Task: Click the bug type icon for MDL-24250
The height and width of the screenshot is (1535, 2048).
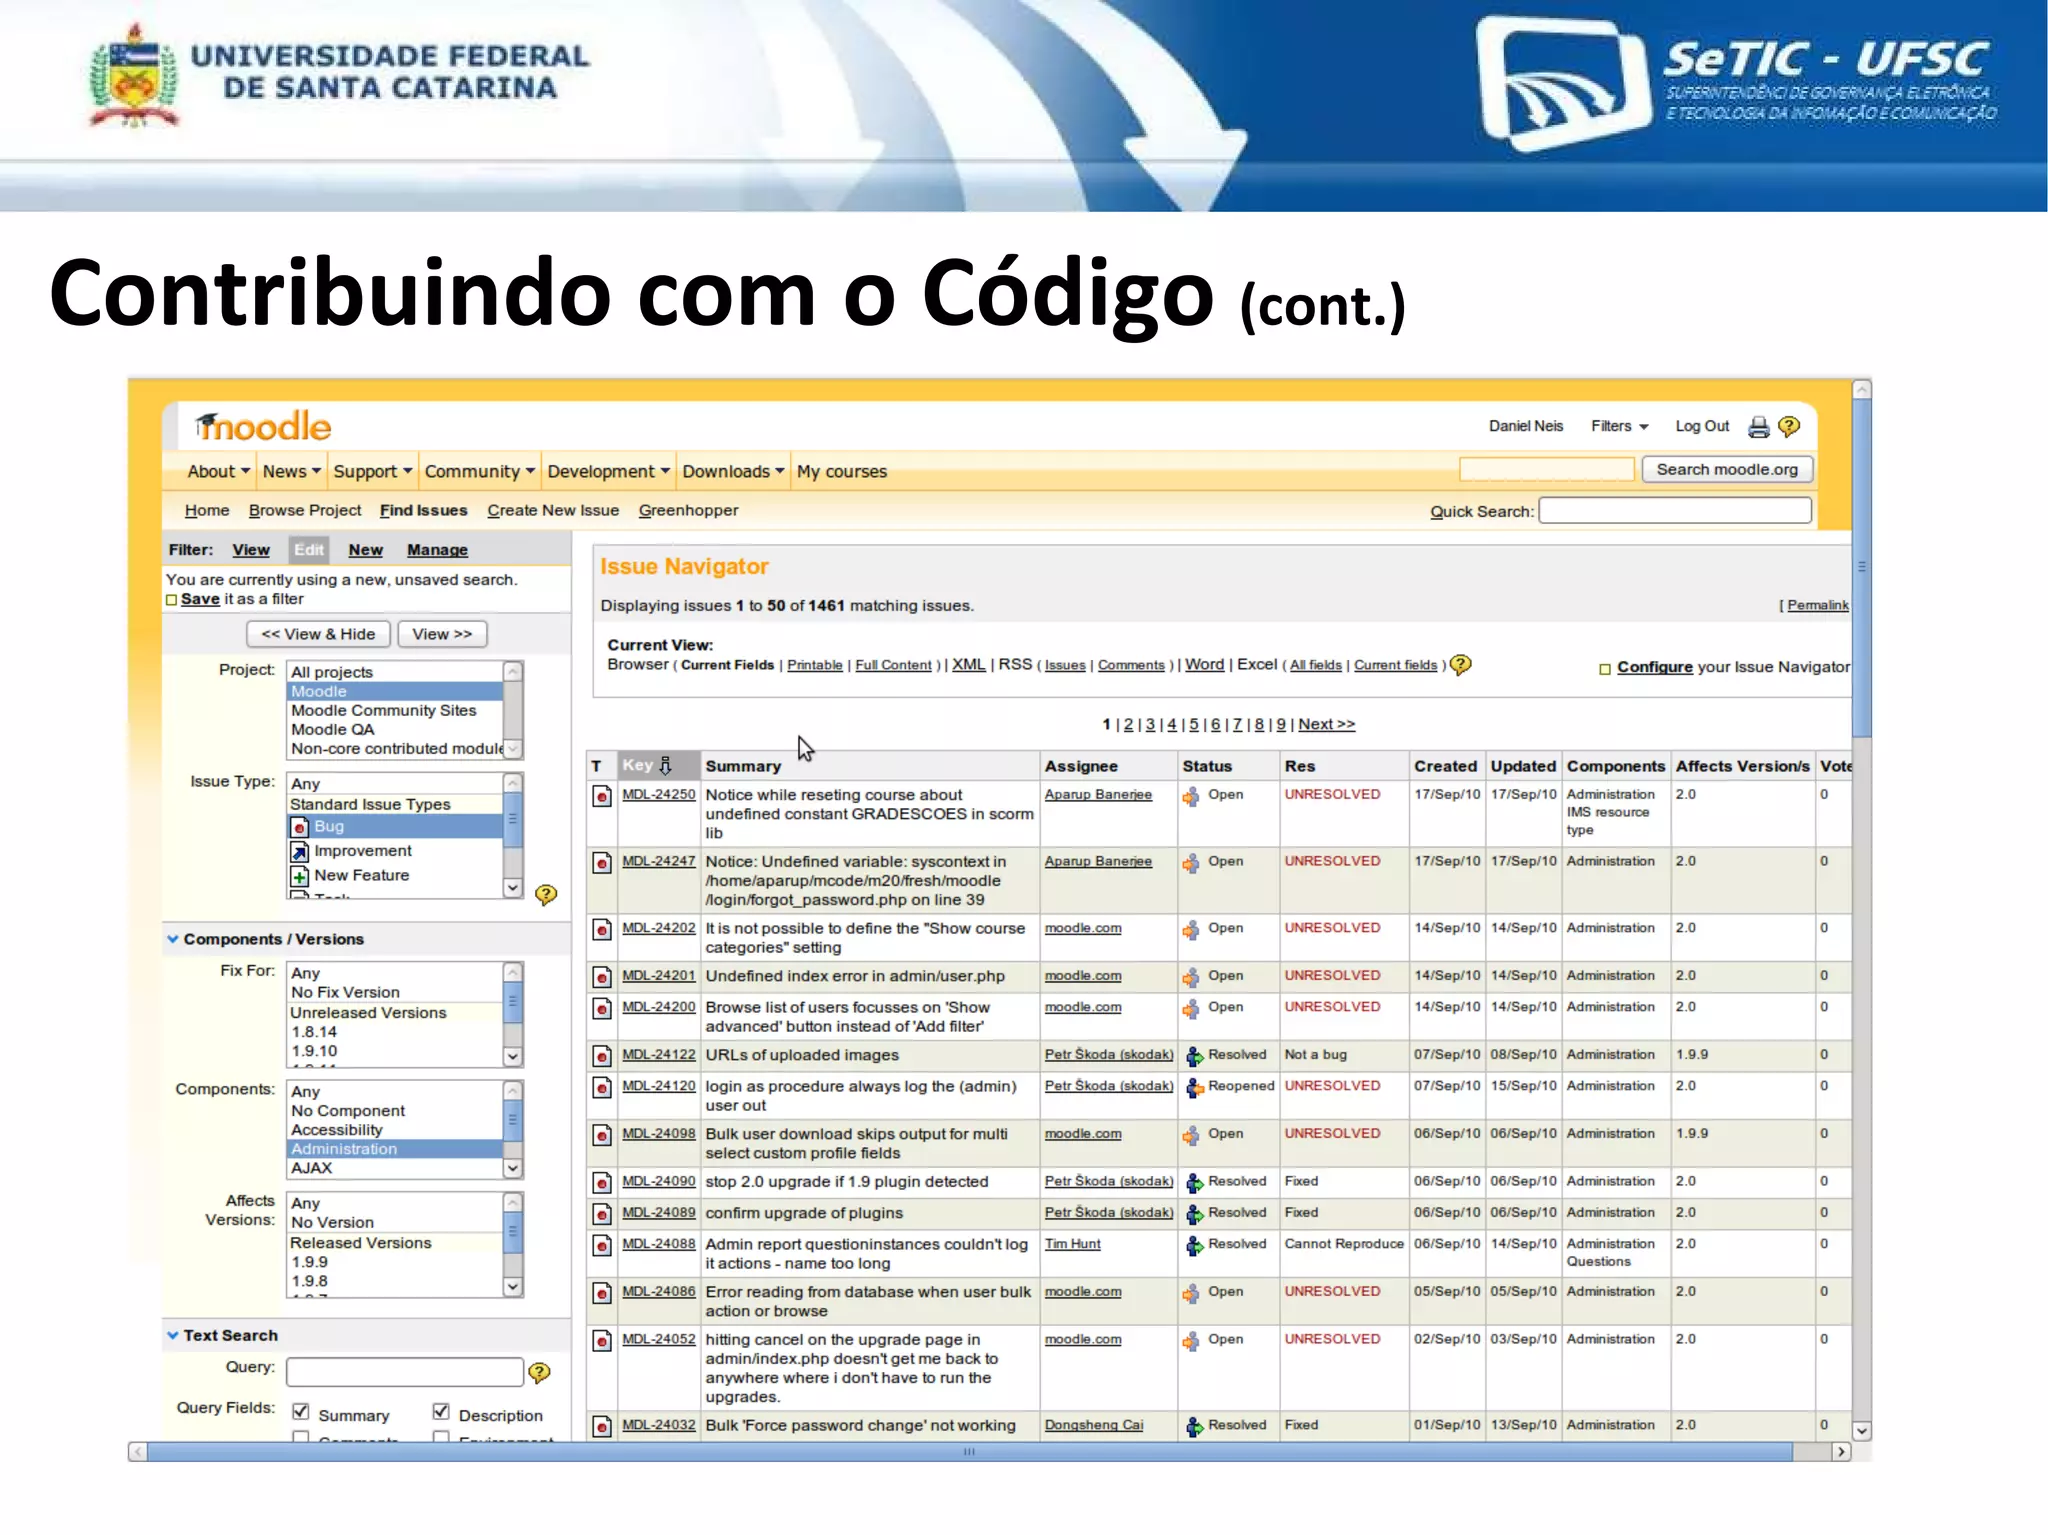Action: point(602,797)
